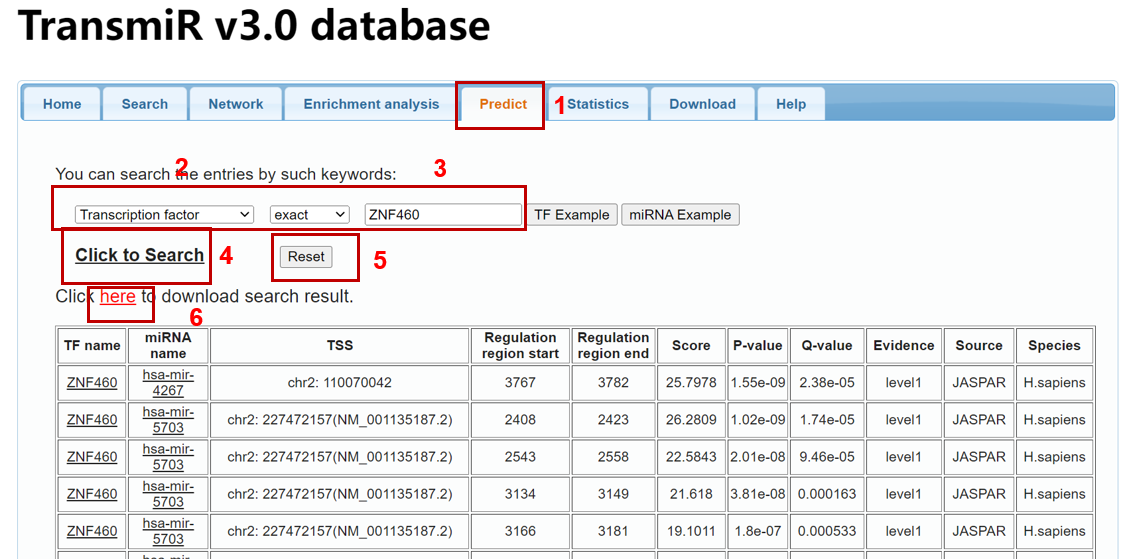Click the keyword field containing ZNF460

coord(443,215)
